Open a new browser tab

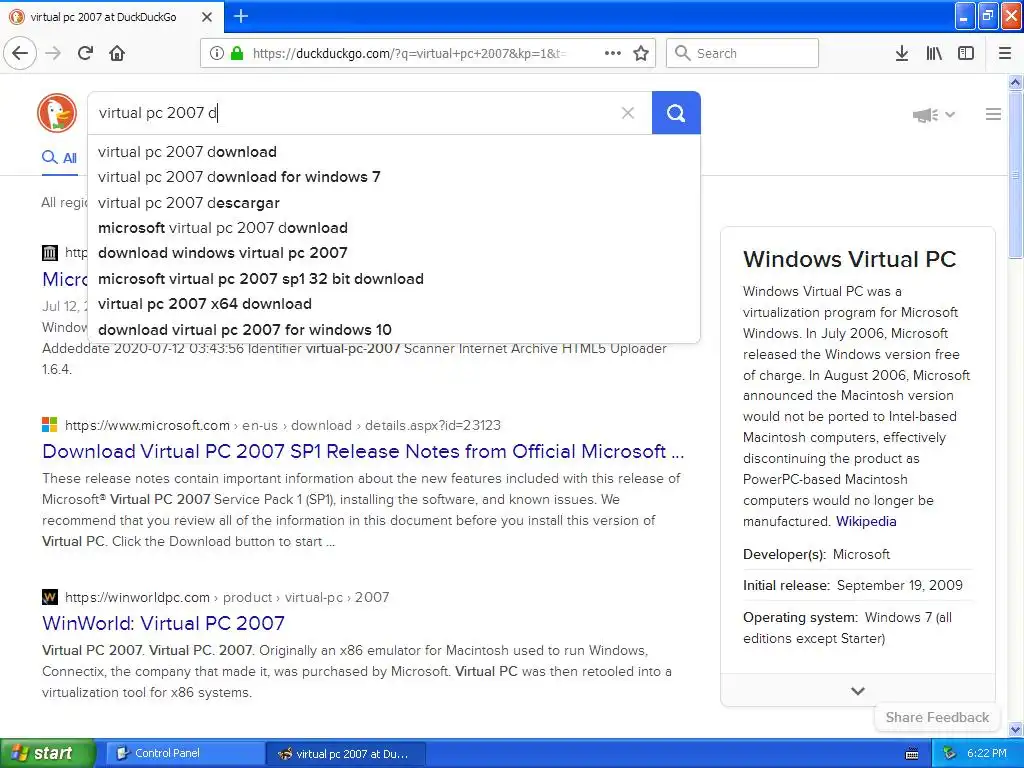click(x=241, y=16)
